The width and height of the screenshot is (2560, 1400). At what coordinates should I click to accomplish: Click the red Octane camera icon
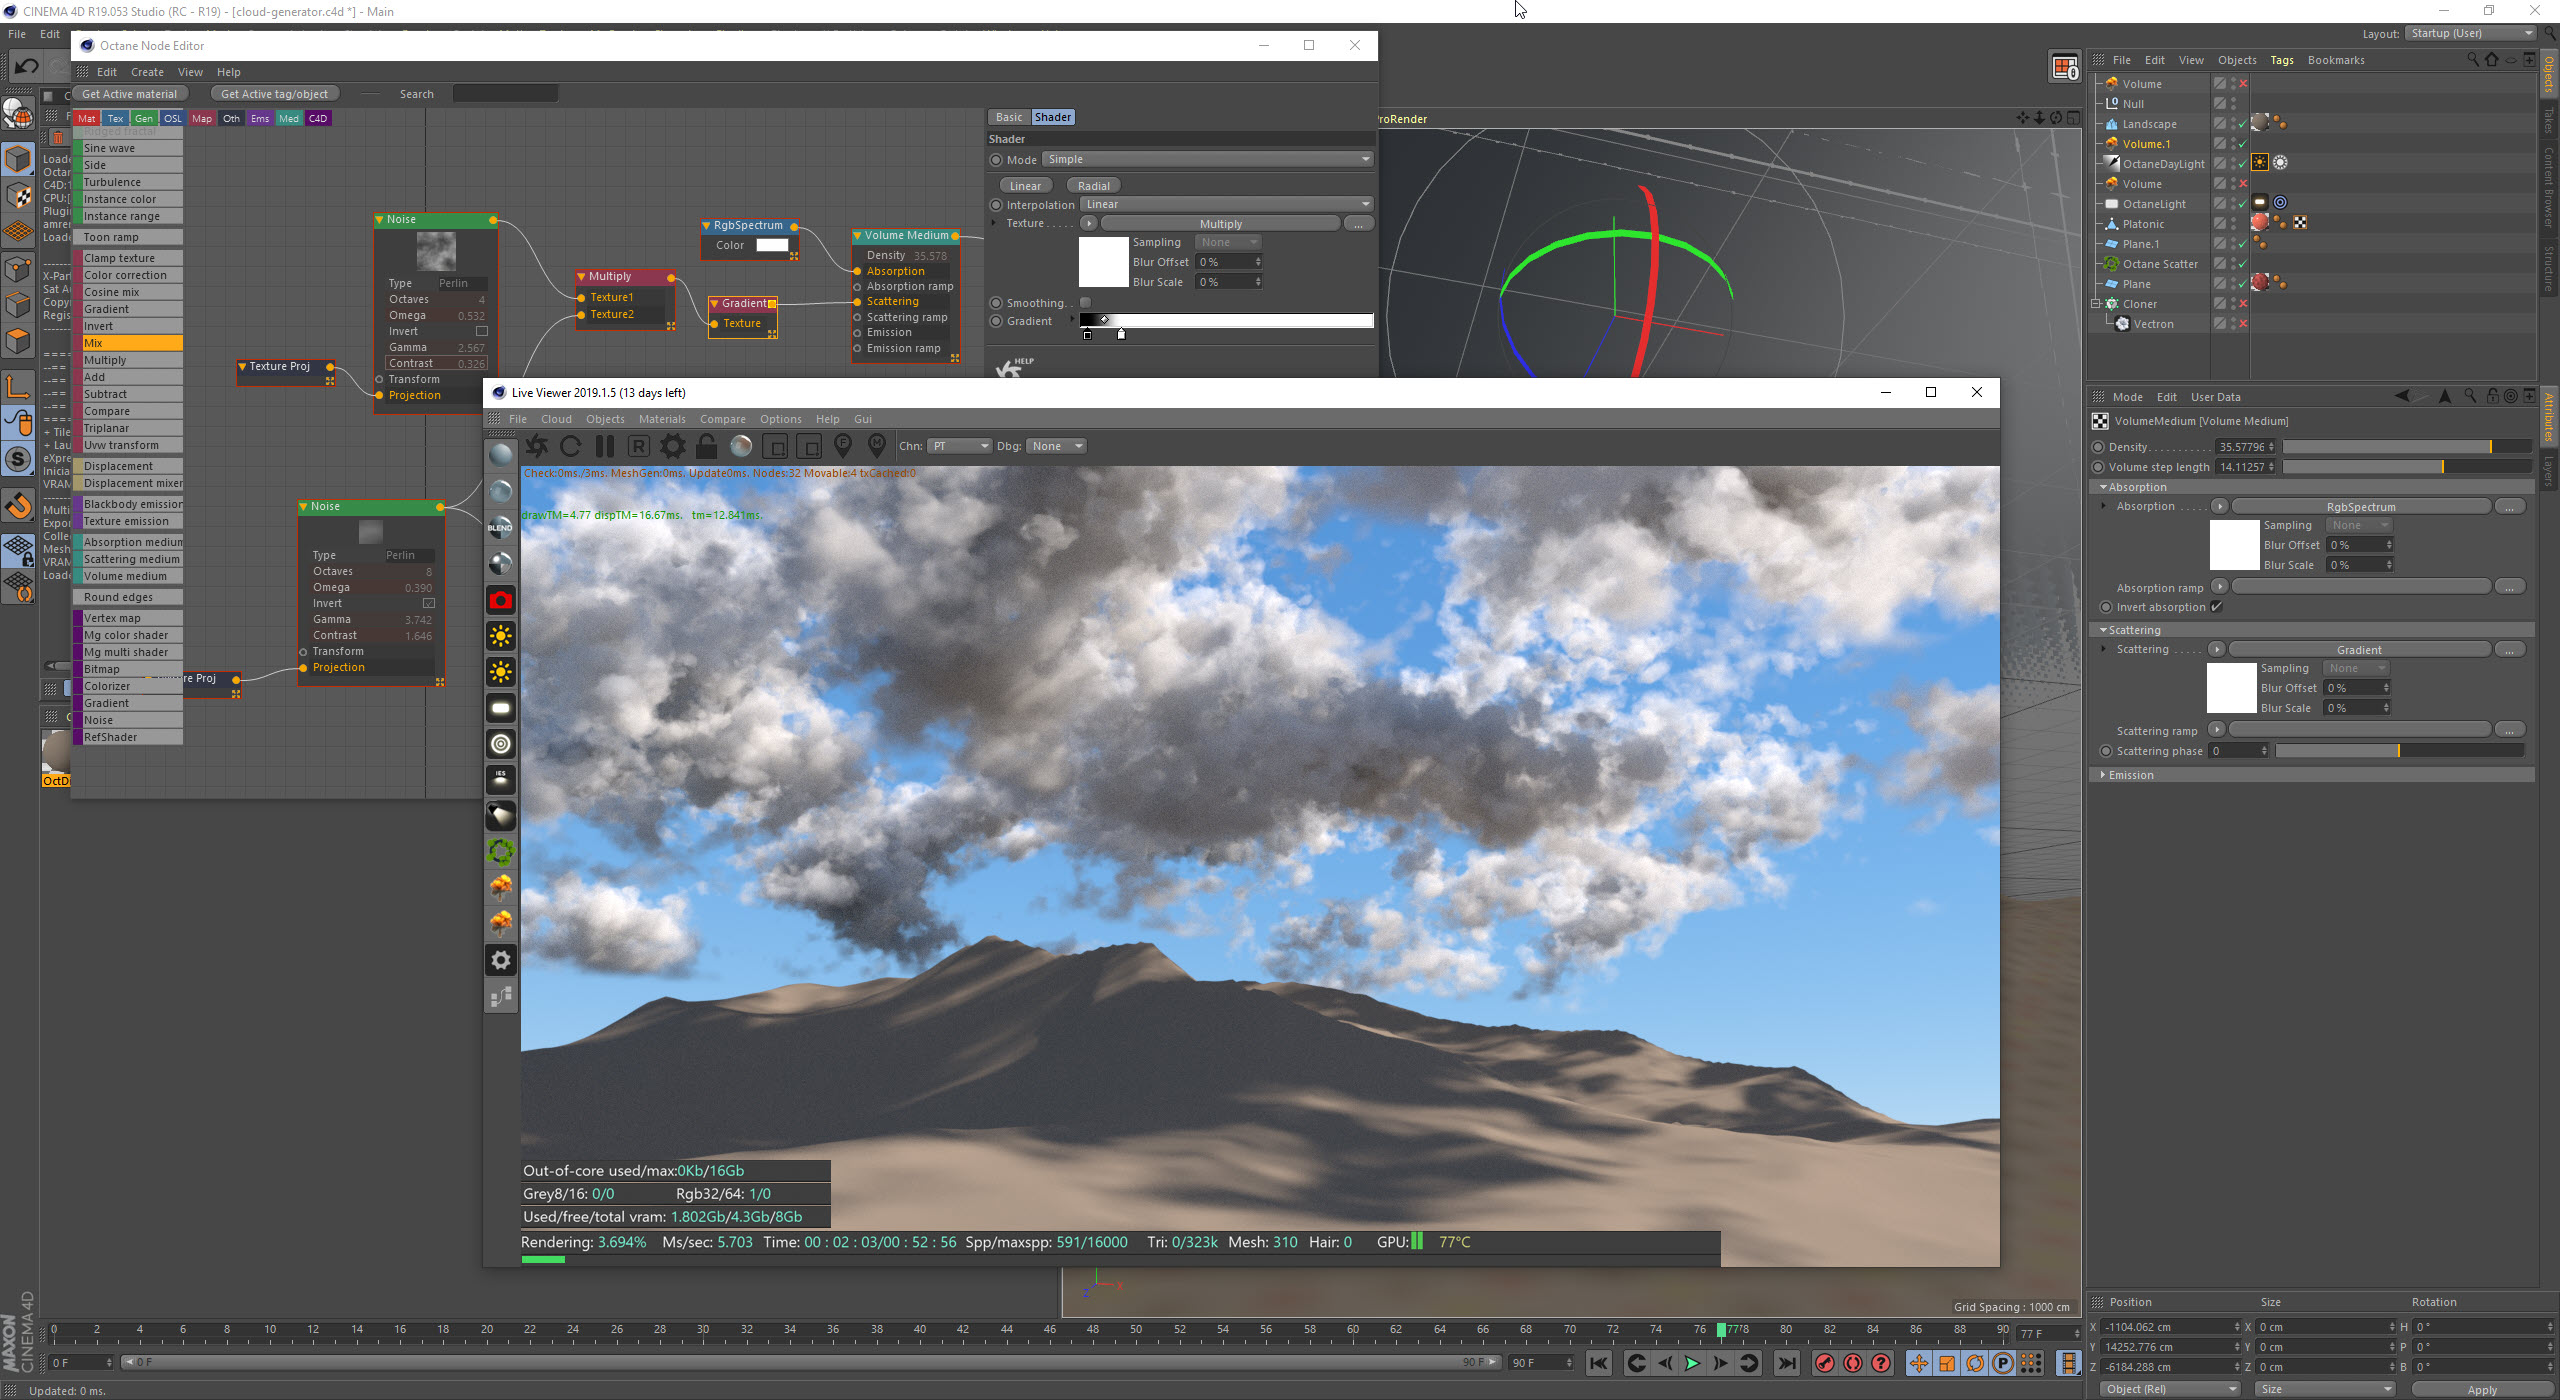click(501, 600)
